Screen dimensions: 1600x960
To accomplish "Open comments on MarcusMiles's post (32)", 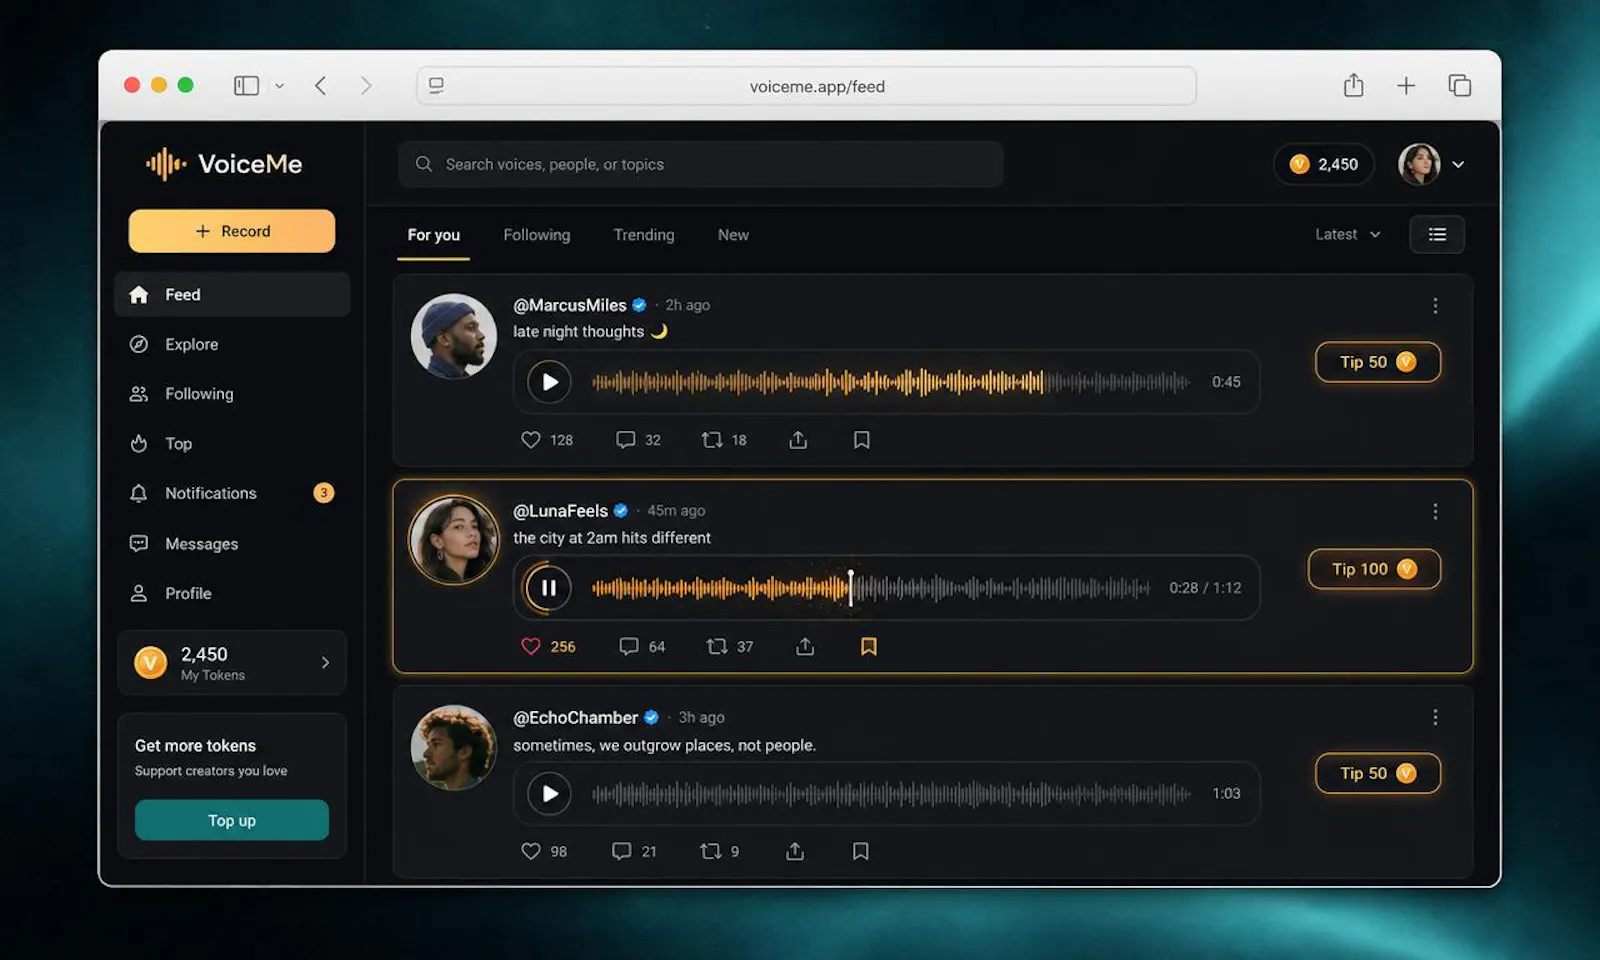I will pos(626,440).
